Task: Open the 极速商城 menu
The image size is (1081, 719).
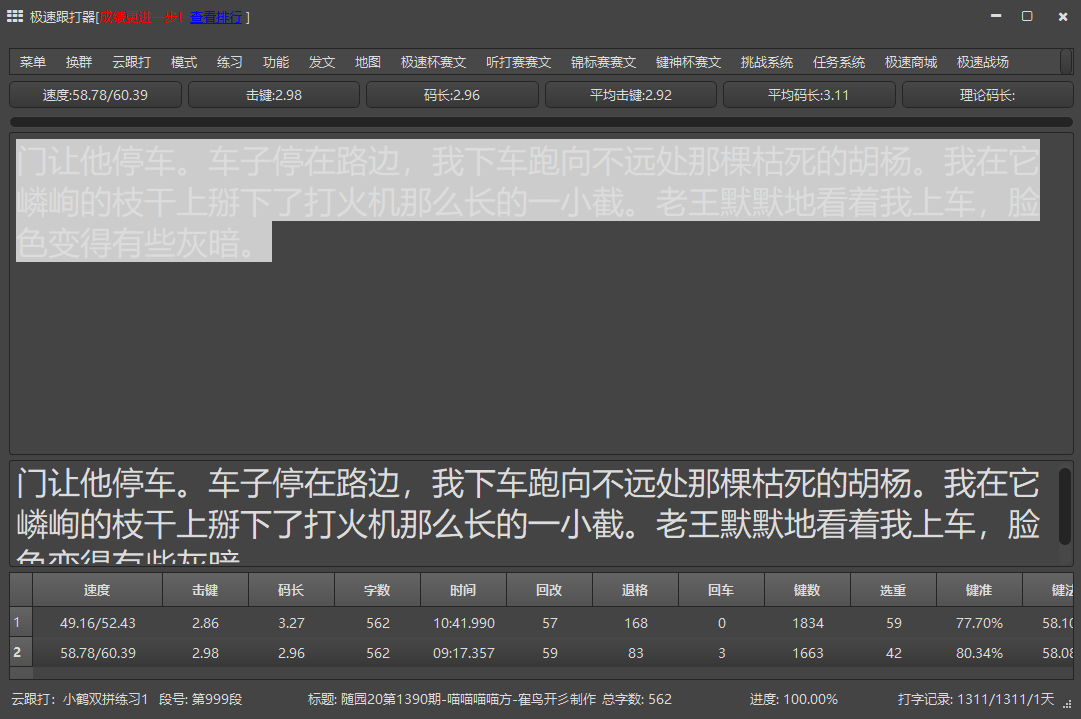Action: pos(911,62)
